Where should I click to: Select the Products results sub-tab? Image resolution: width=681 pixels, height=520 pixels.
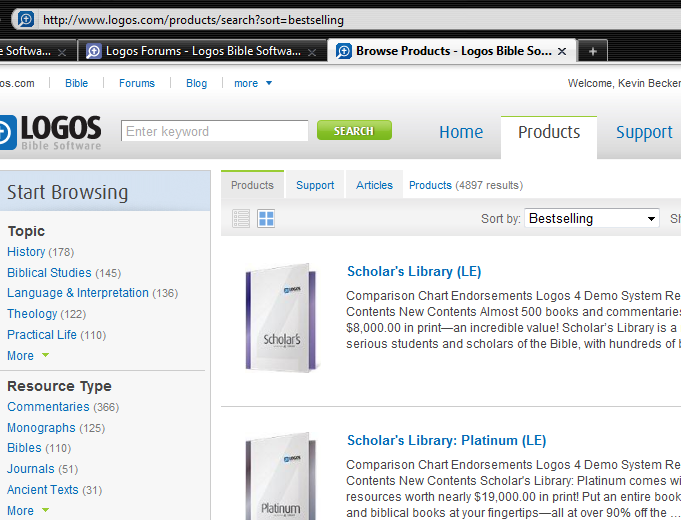coord(252,185)
